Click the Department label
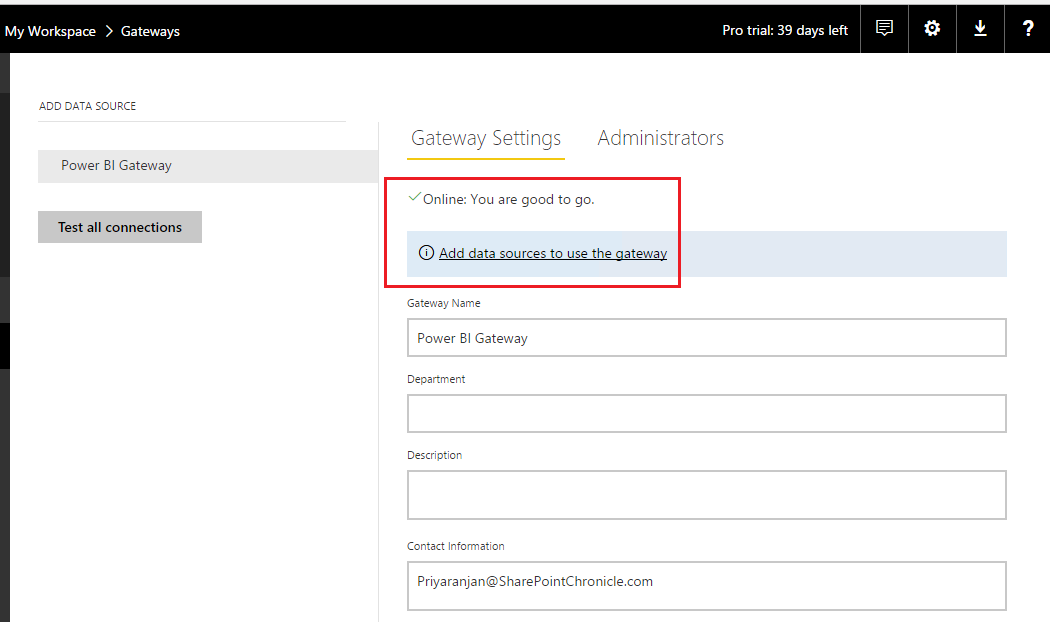1050x622 pixels. coord(436,379)
